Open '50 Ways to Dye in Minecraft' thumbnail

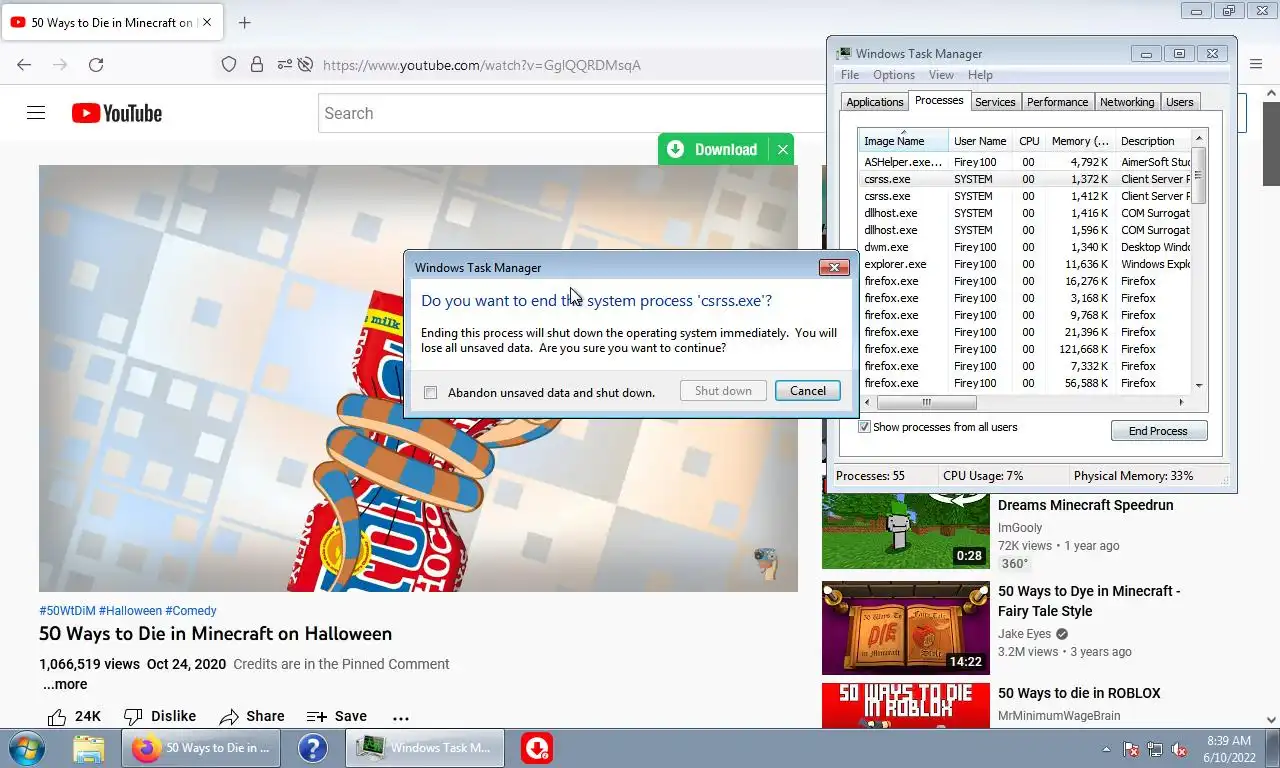[x=906, y=628]
